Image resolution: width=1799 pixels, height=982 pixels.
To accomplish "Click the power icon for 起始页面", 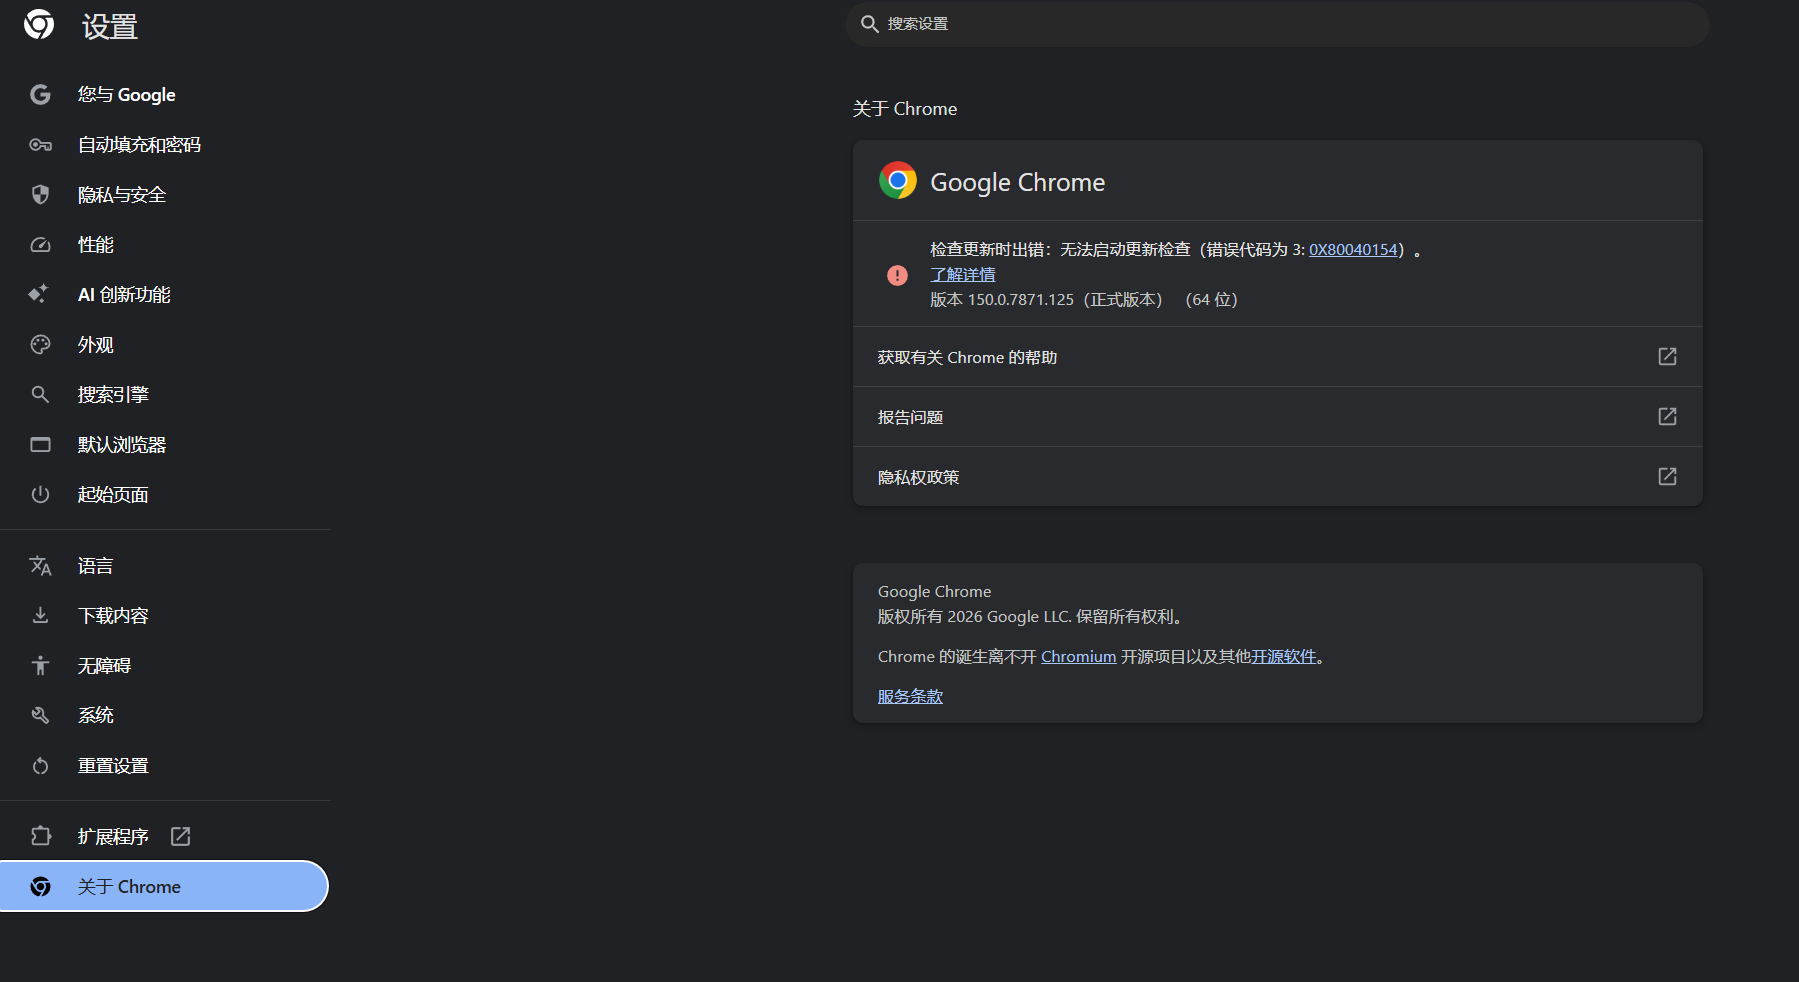I will (40, 495).
